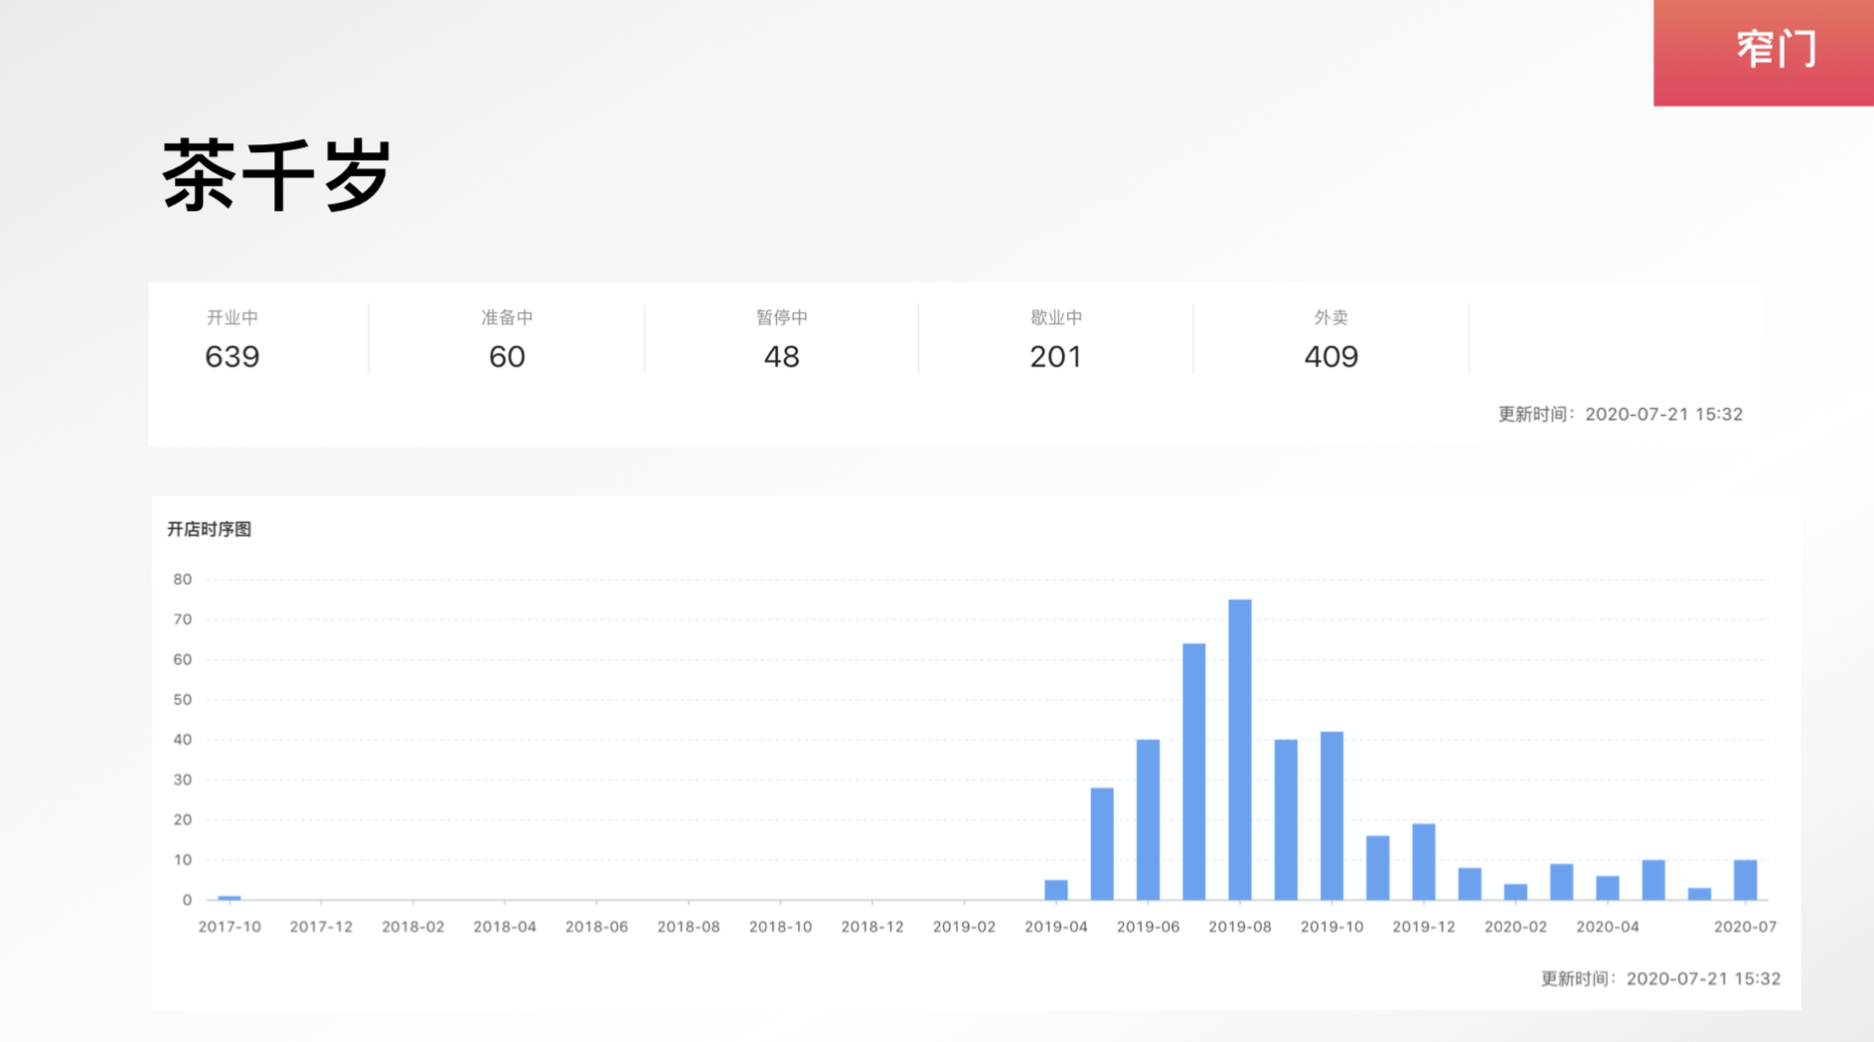Click the 2017-10 x-axis label
This screenshot has height=1042, width=1874.
pos(229,927)
